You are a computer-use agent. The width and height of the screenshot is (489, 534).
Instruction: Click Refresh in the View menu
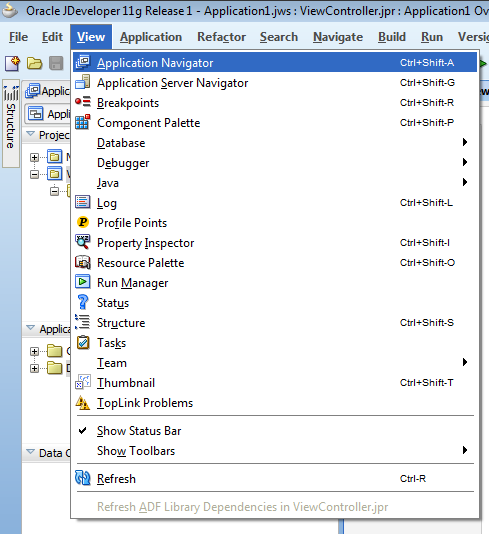coord(275,478)
